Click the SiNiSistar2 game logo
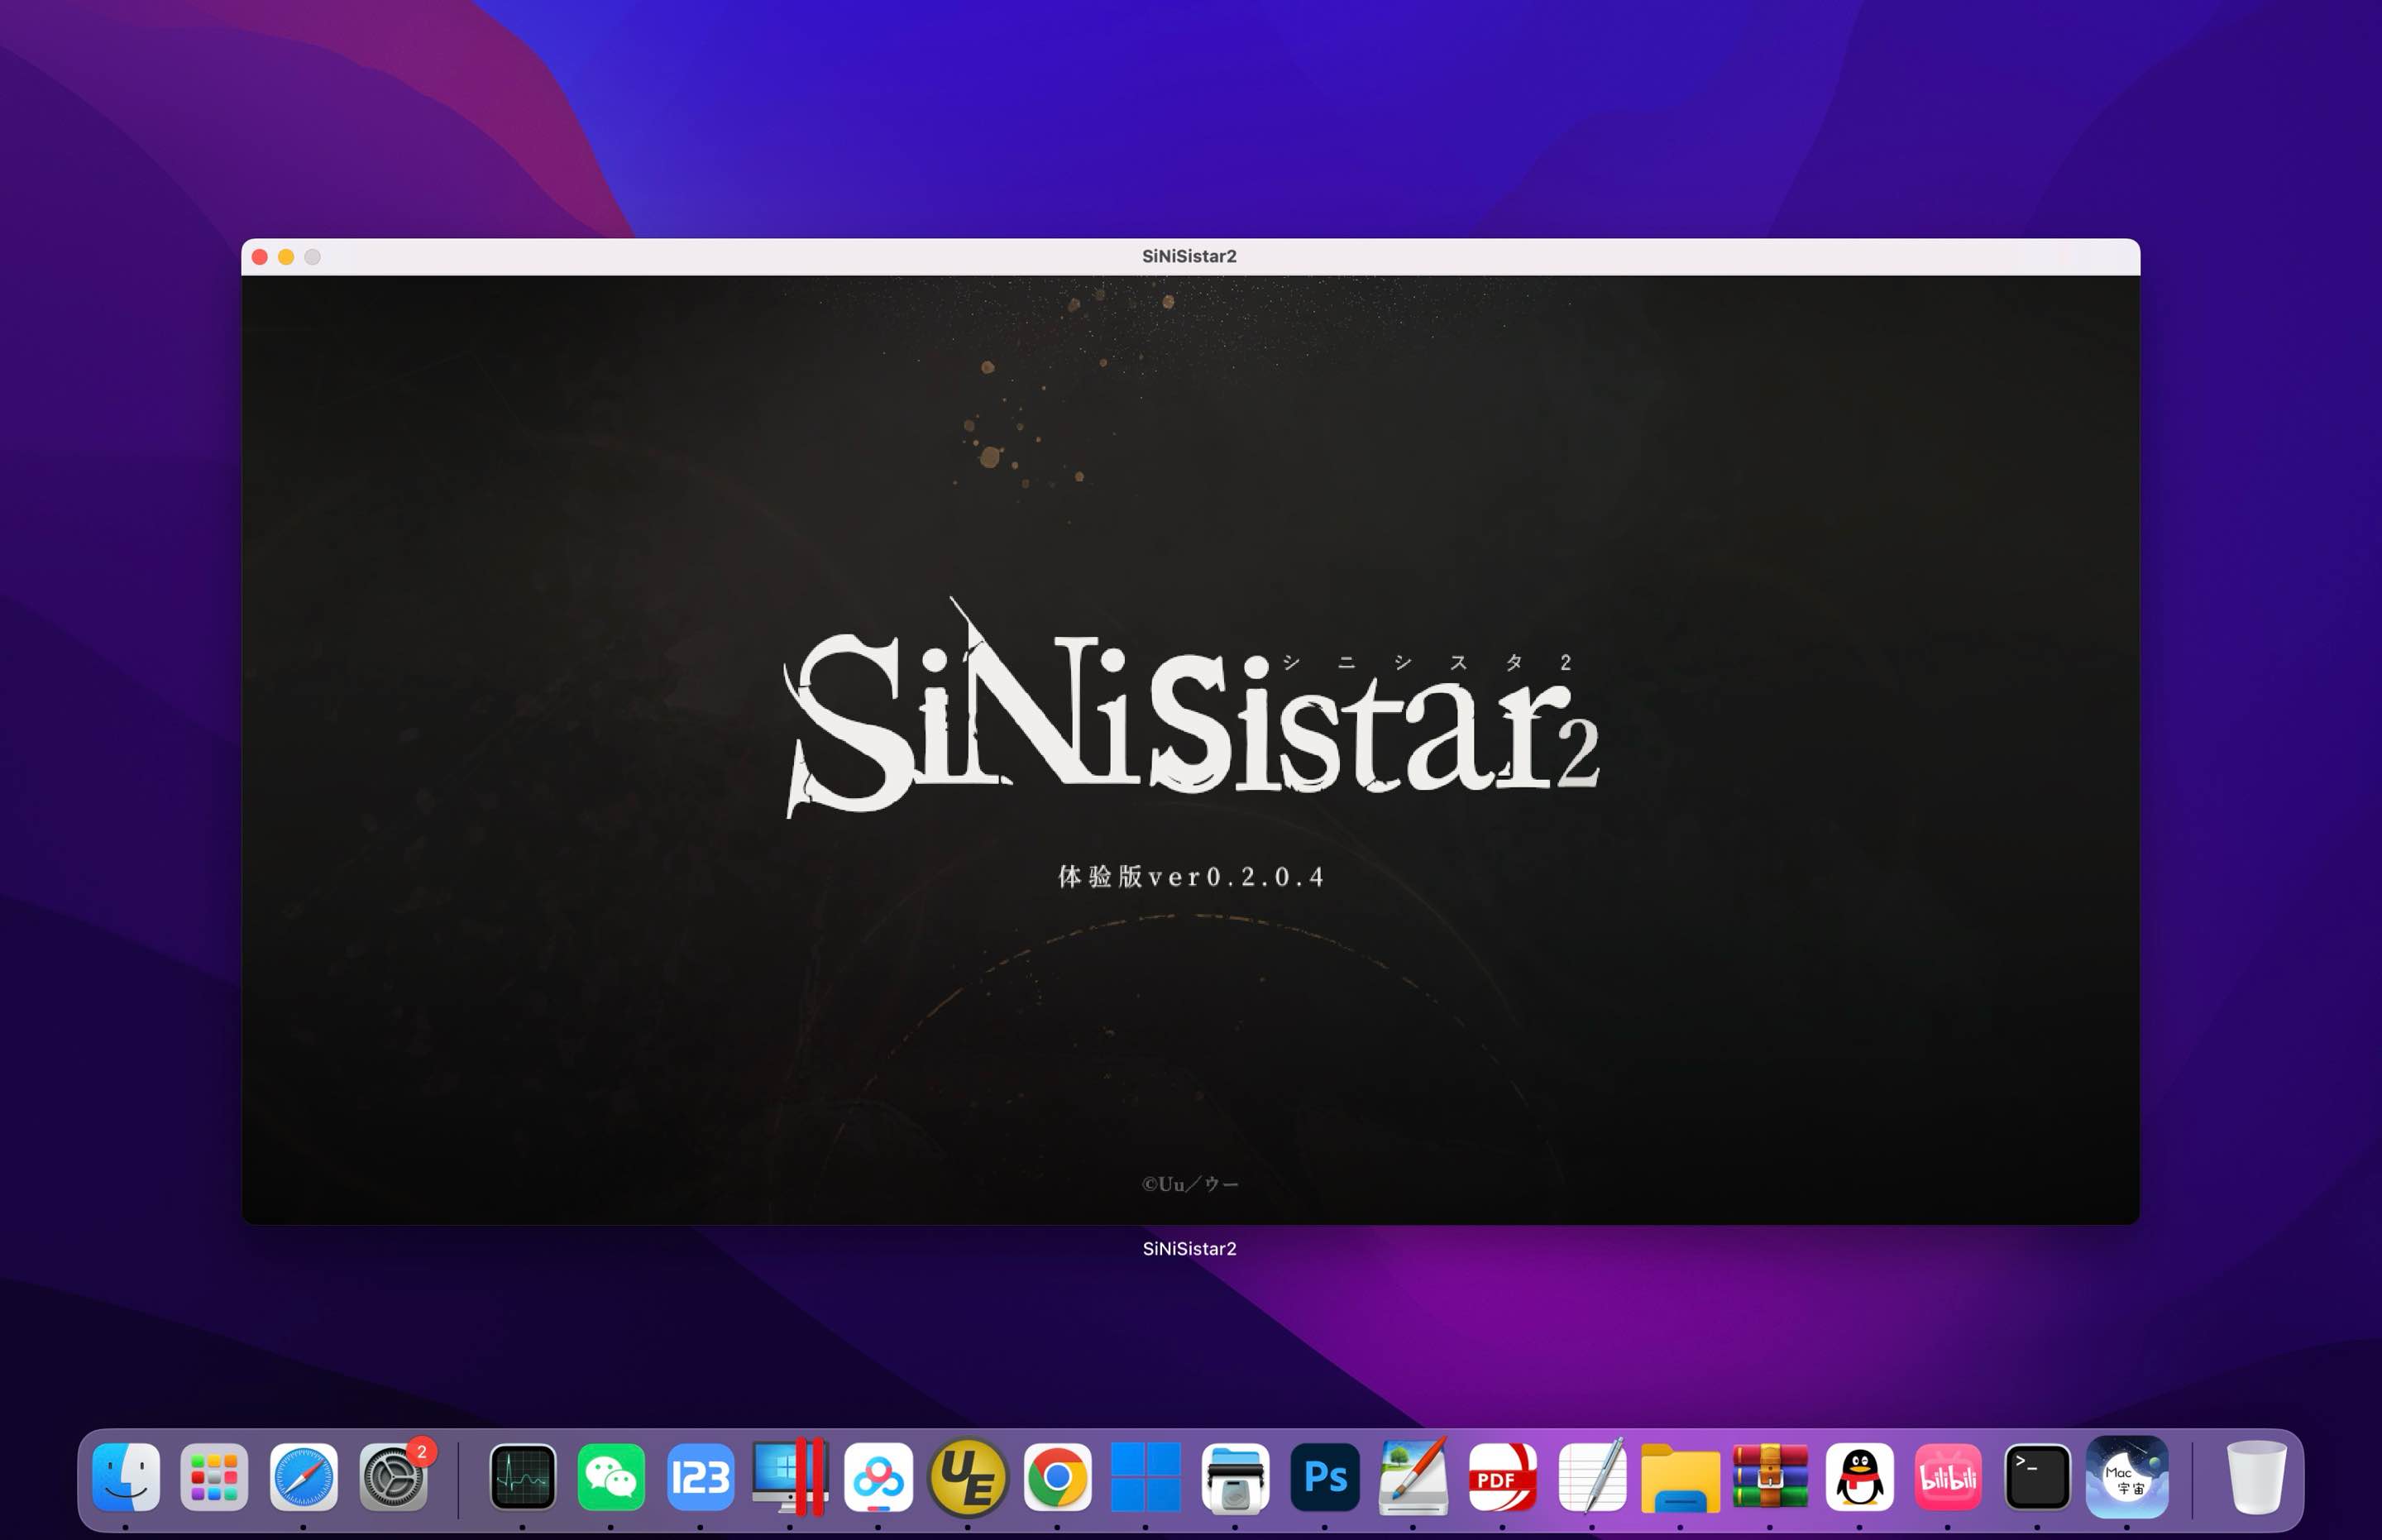 click(x=1191, y=707)
